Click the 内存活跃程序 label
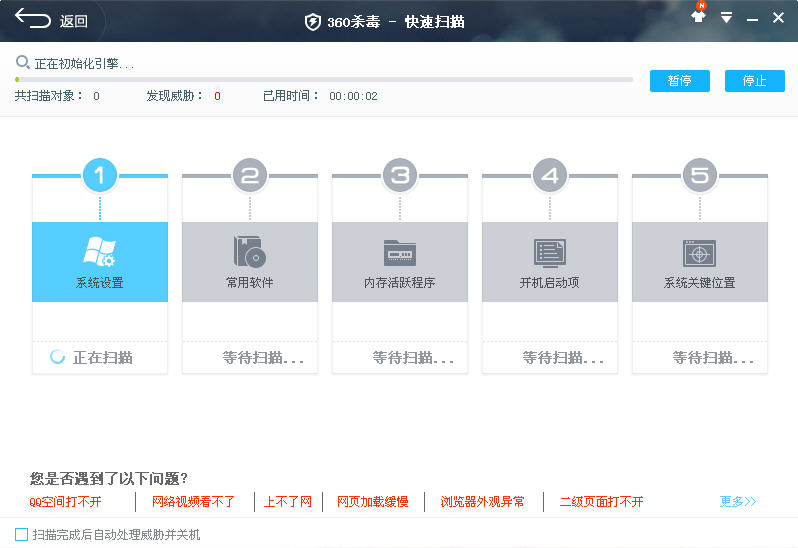798x548 pixels. point(400,283)
